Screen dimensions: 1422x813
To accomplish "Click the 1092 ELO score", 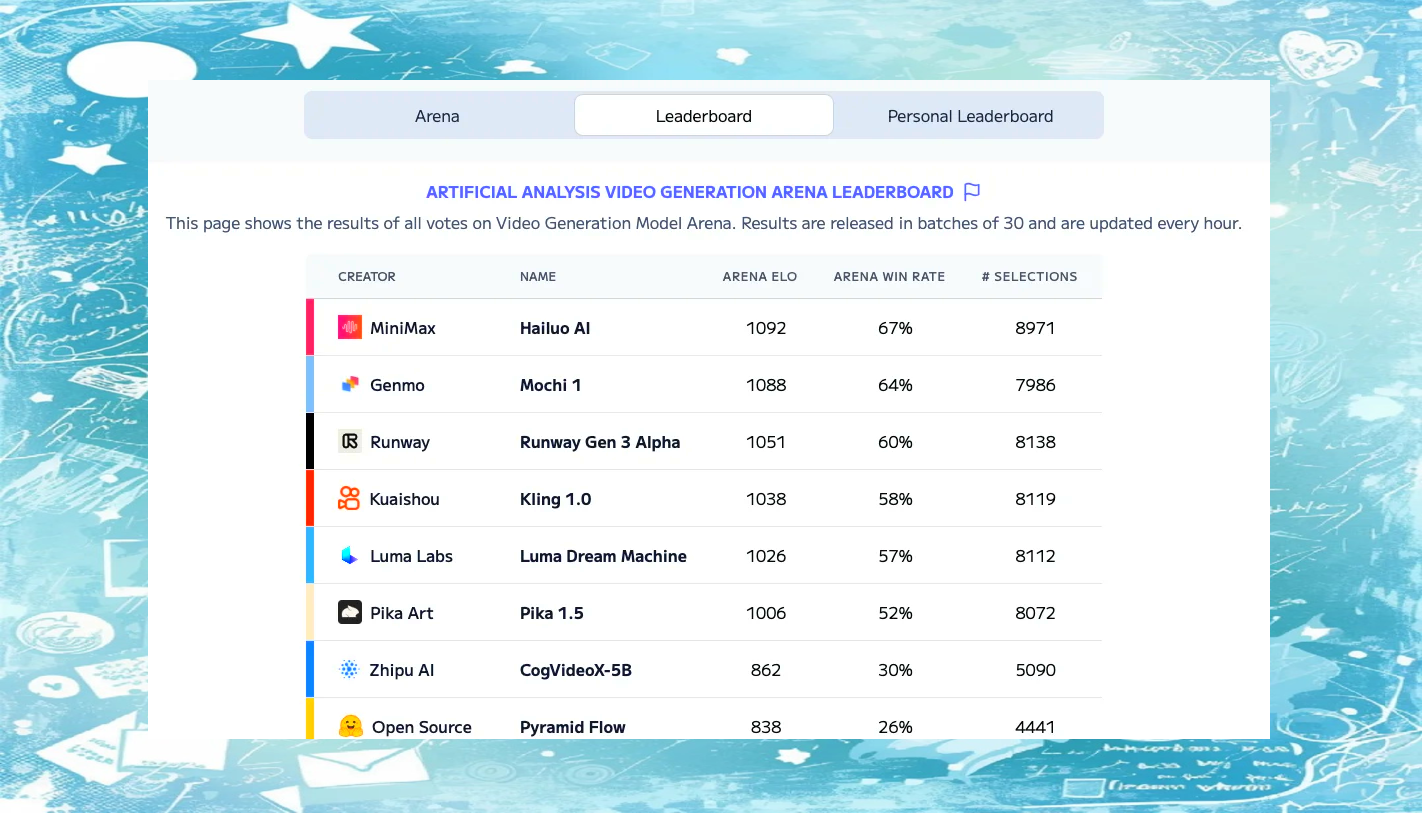I will [x=766, y=328].
